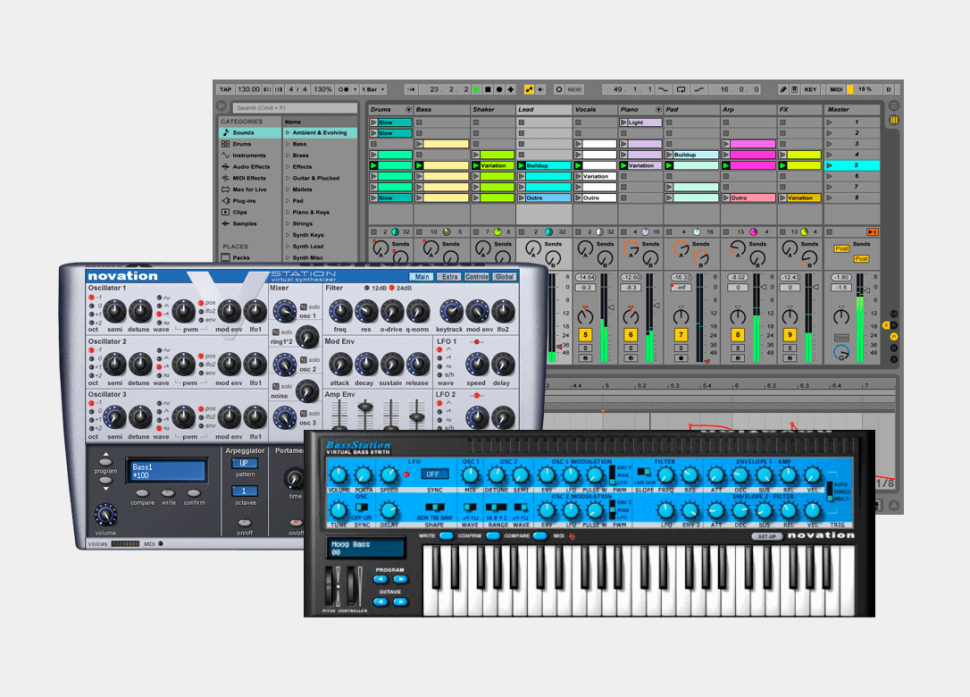Screen dimensions: 970x697
Task: Toggle the KEY map mode button
Action: point(810,89)
